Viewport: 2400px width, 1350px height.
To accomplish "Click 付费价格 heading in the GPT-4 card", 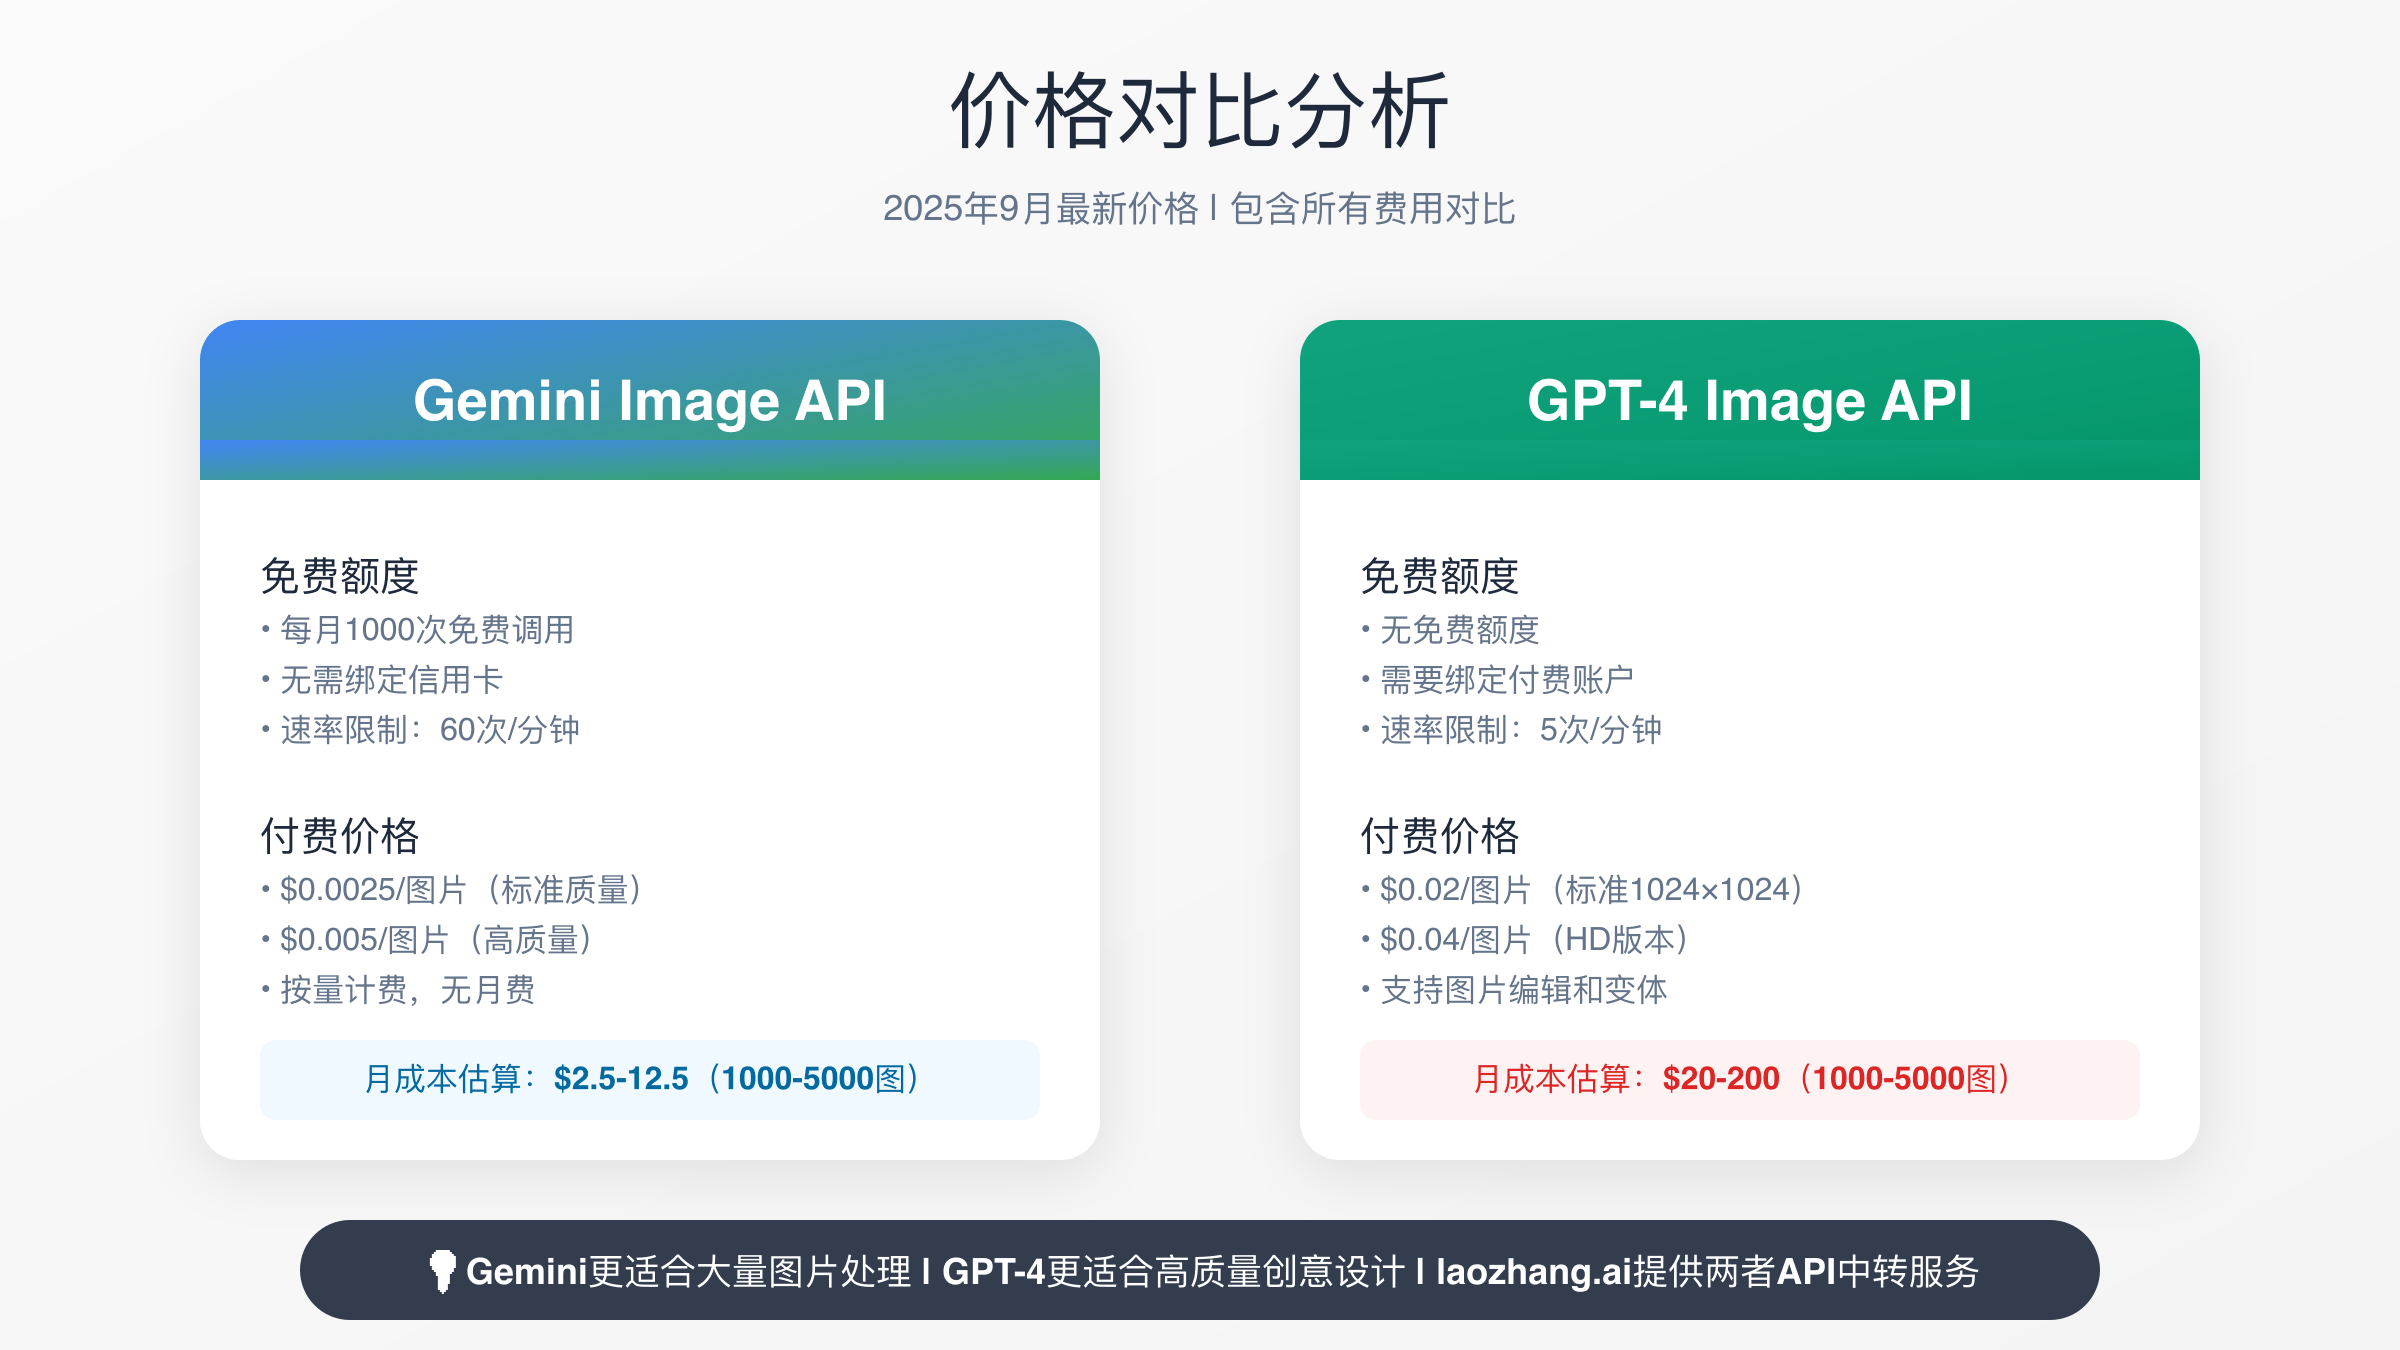I will tap(1440, 836).
